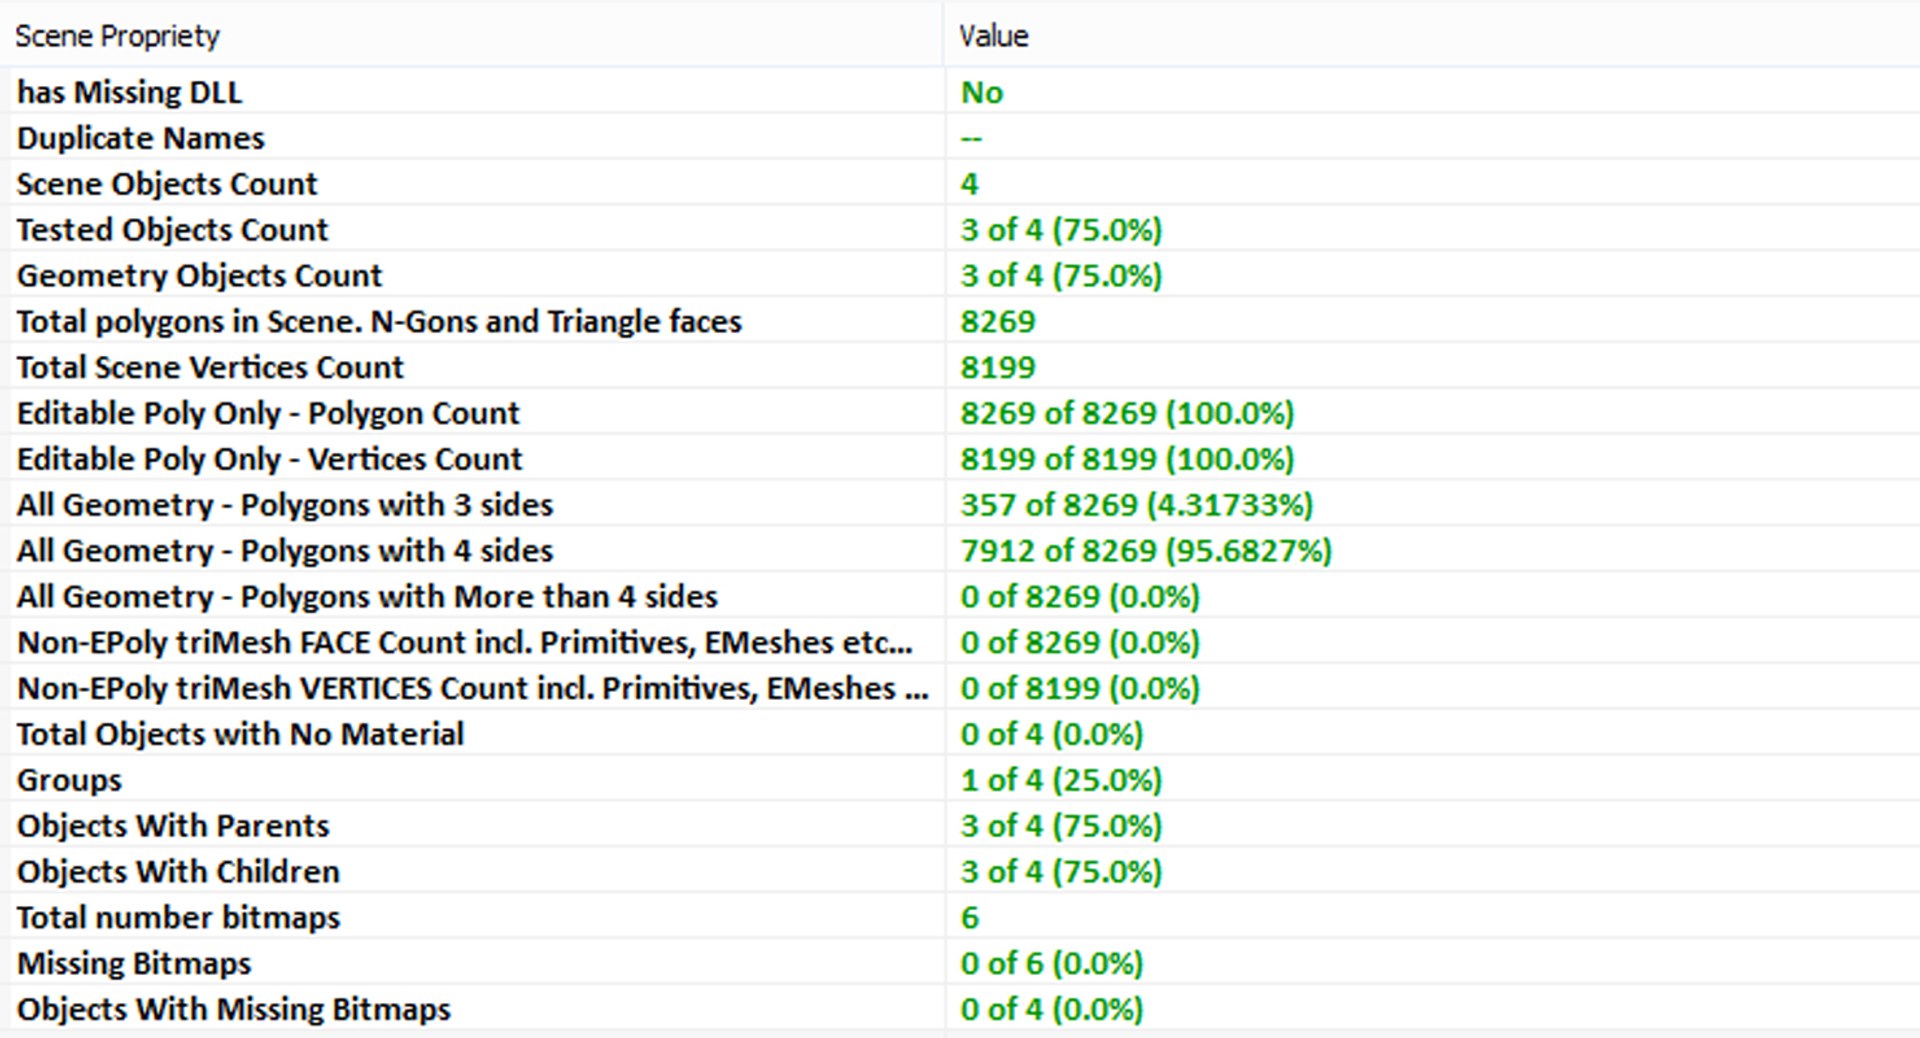1920x1038 pixels.
Task: Click value '8199 of 8199 (100.0%)'
Action: pos(1127,459)
